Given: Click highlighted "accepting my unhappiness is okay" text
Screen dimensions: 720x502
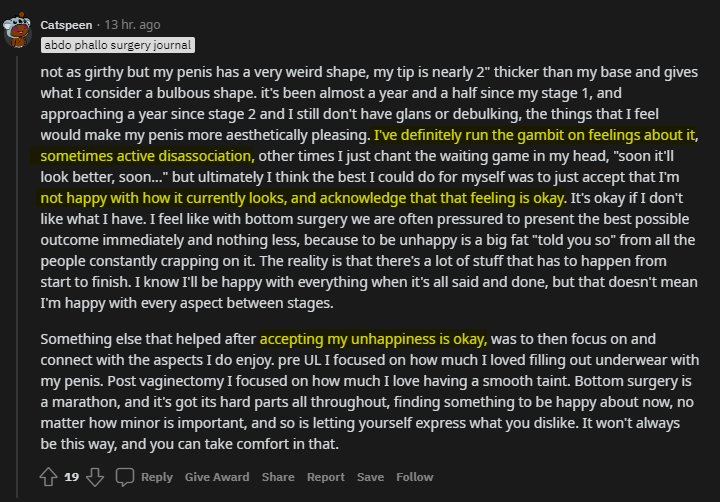Looking at the screenshot, I should (372, 339).
